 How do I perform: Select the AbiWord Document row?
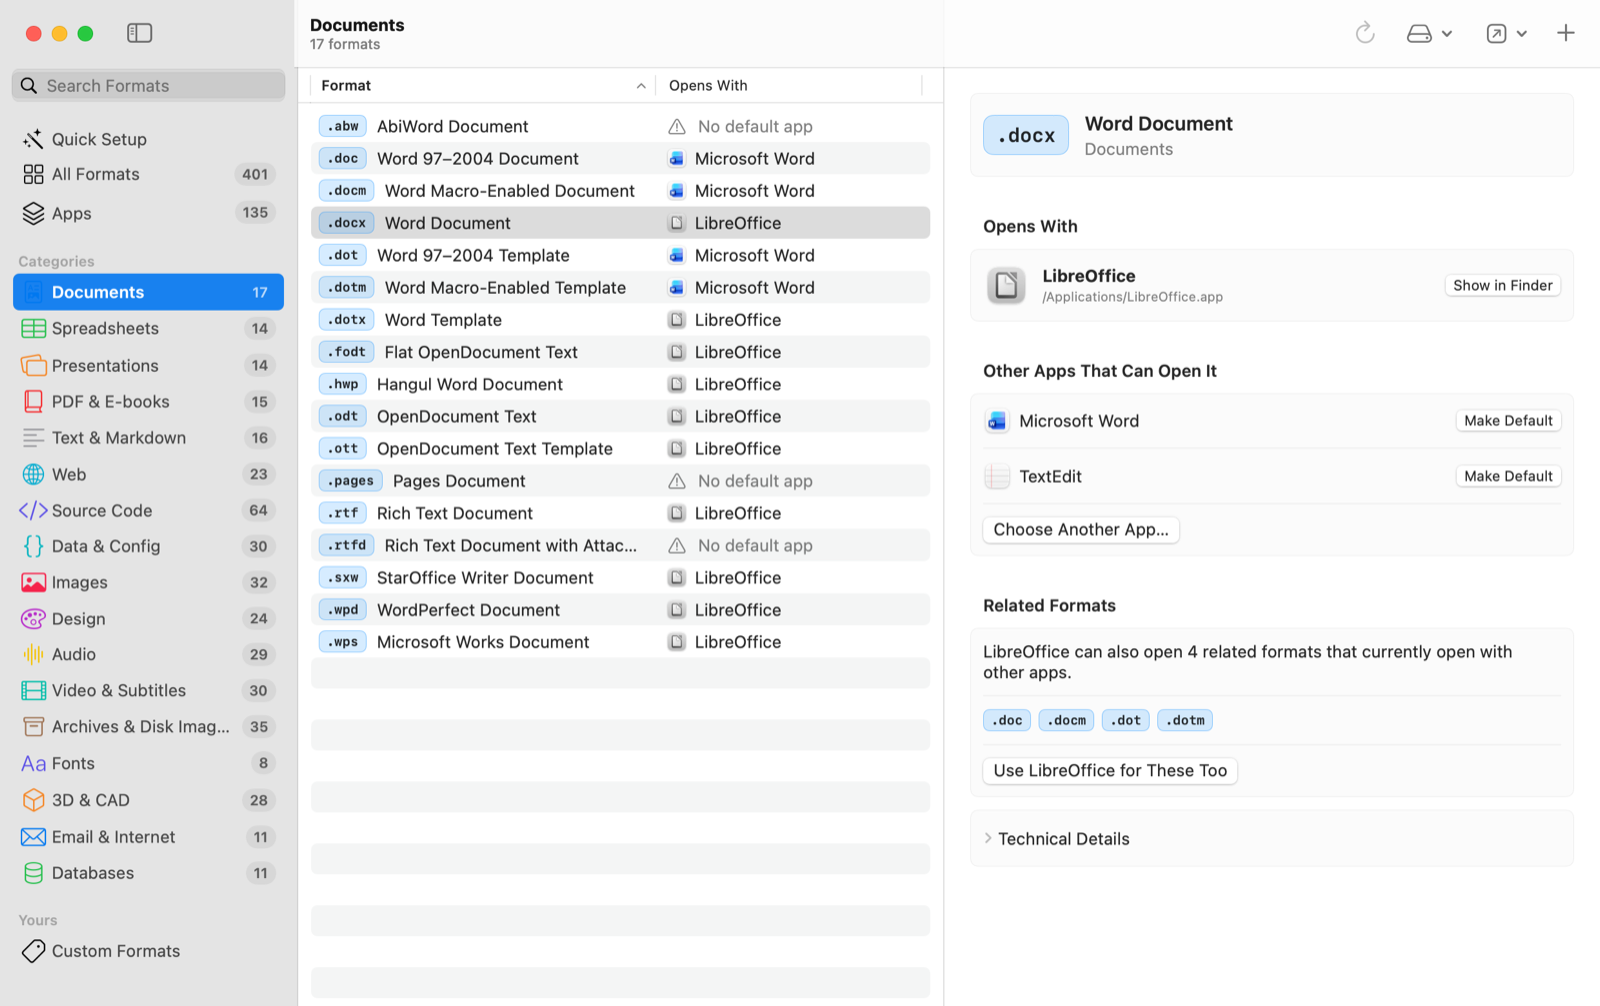[620, 126]
